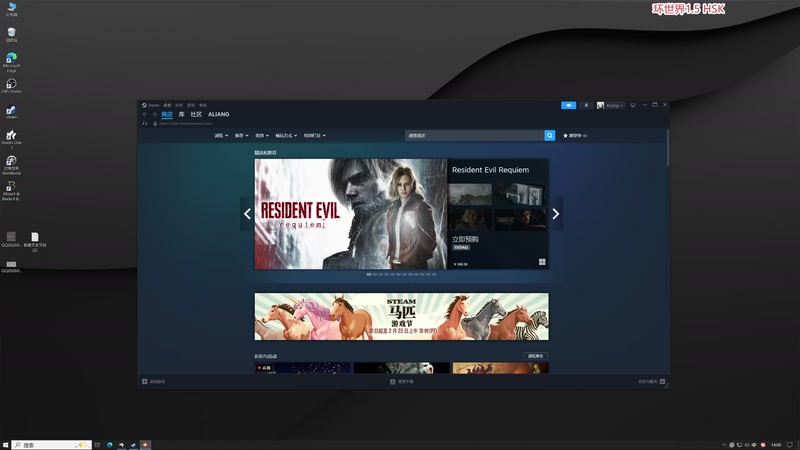Screen dimensions: 800x450
Task: Open the Windows notification center icon
Action: (x=789, y=445)
